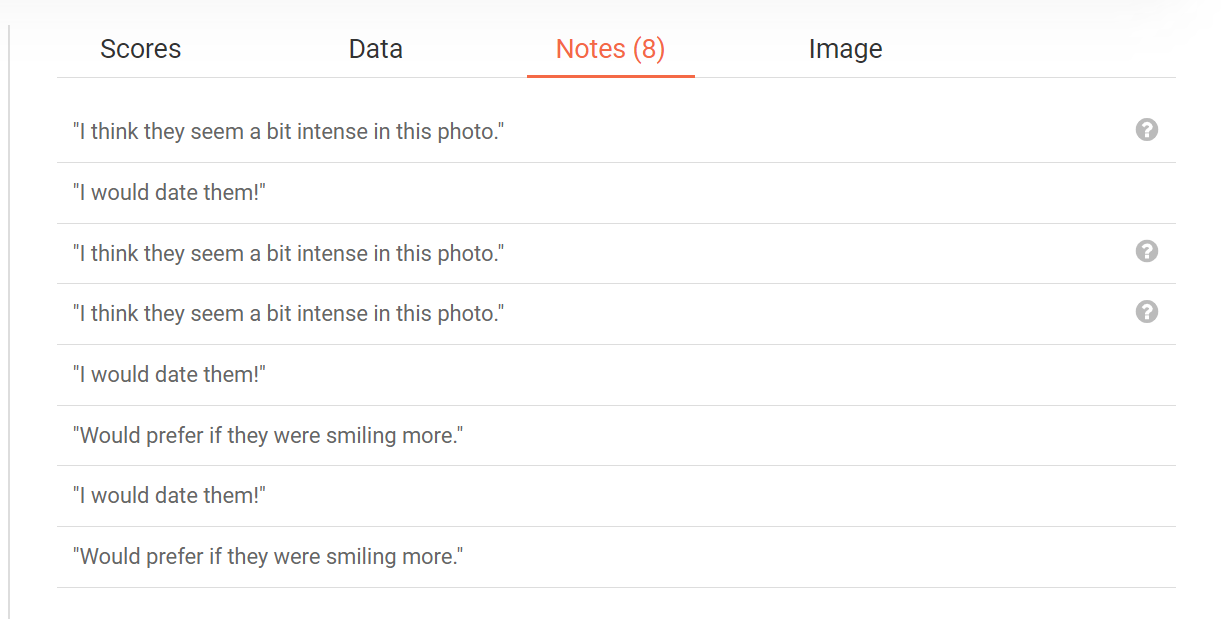
Task: Open the Data tab
Action: (x=376, y=49)
